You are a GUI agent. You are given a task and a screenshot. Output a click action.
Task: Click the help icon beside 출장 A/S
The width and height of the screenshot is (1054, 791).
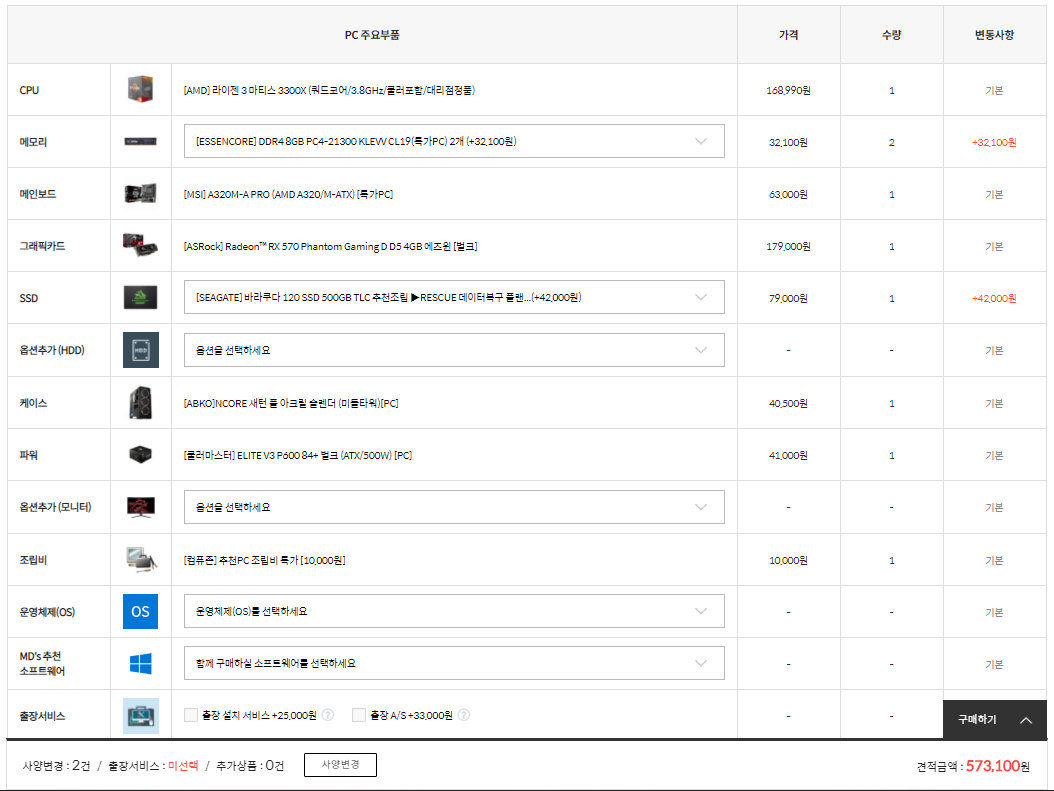click(x=463, y=715)
